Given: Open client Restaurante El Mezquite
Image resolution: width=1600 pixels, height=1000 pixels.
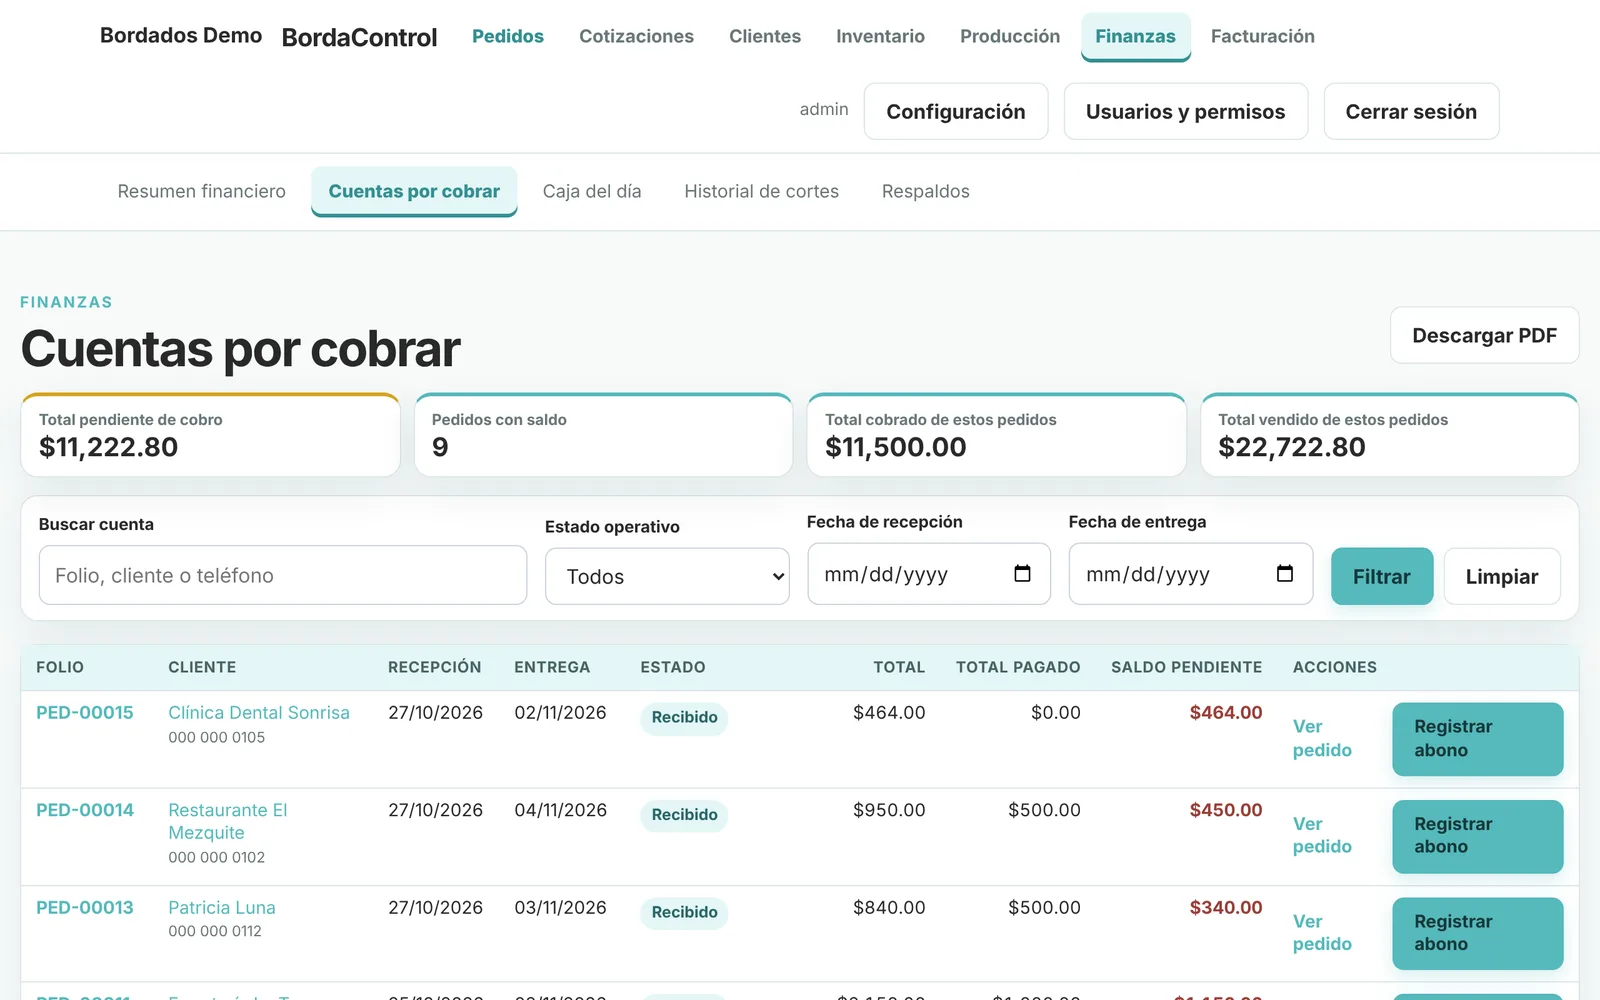Looking at the screenshot, I should coord(228,821).
